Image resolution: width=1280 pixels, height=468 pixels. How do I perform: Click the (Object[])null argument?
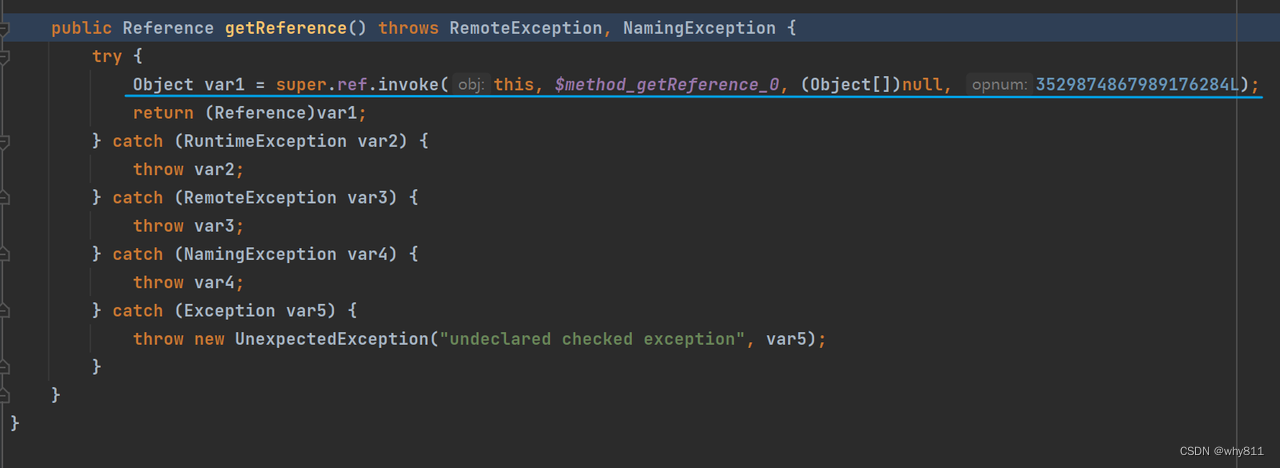point(871,84)
